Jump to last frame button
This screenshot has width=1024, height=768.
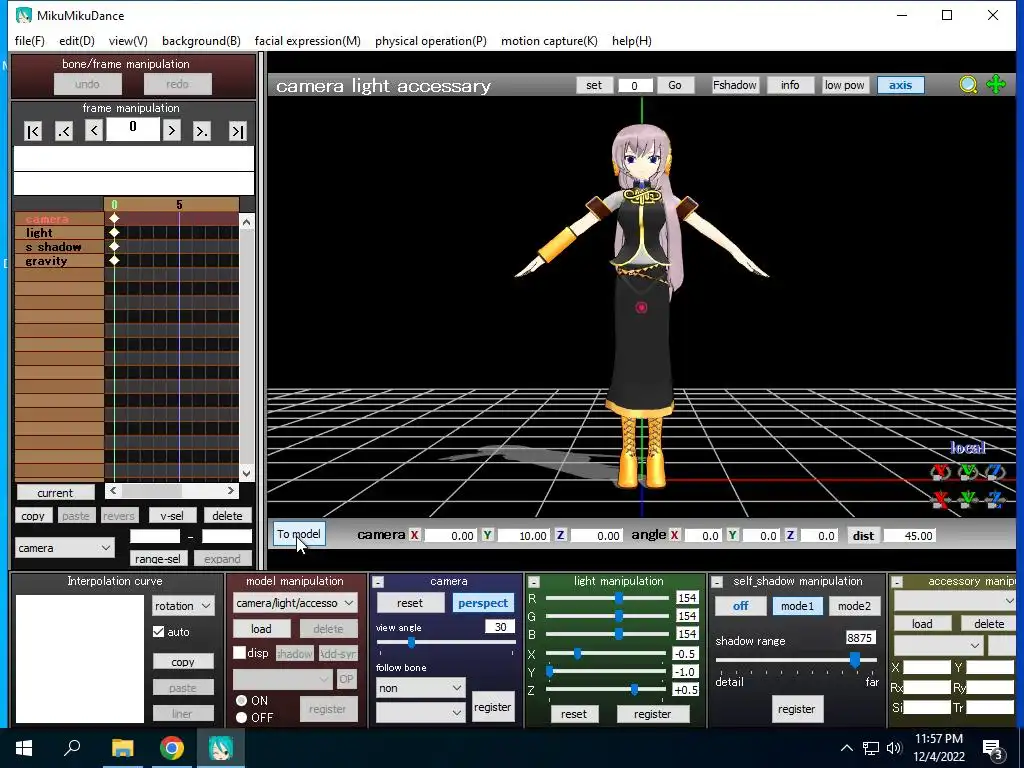[238, 131]
